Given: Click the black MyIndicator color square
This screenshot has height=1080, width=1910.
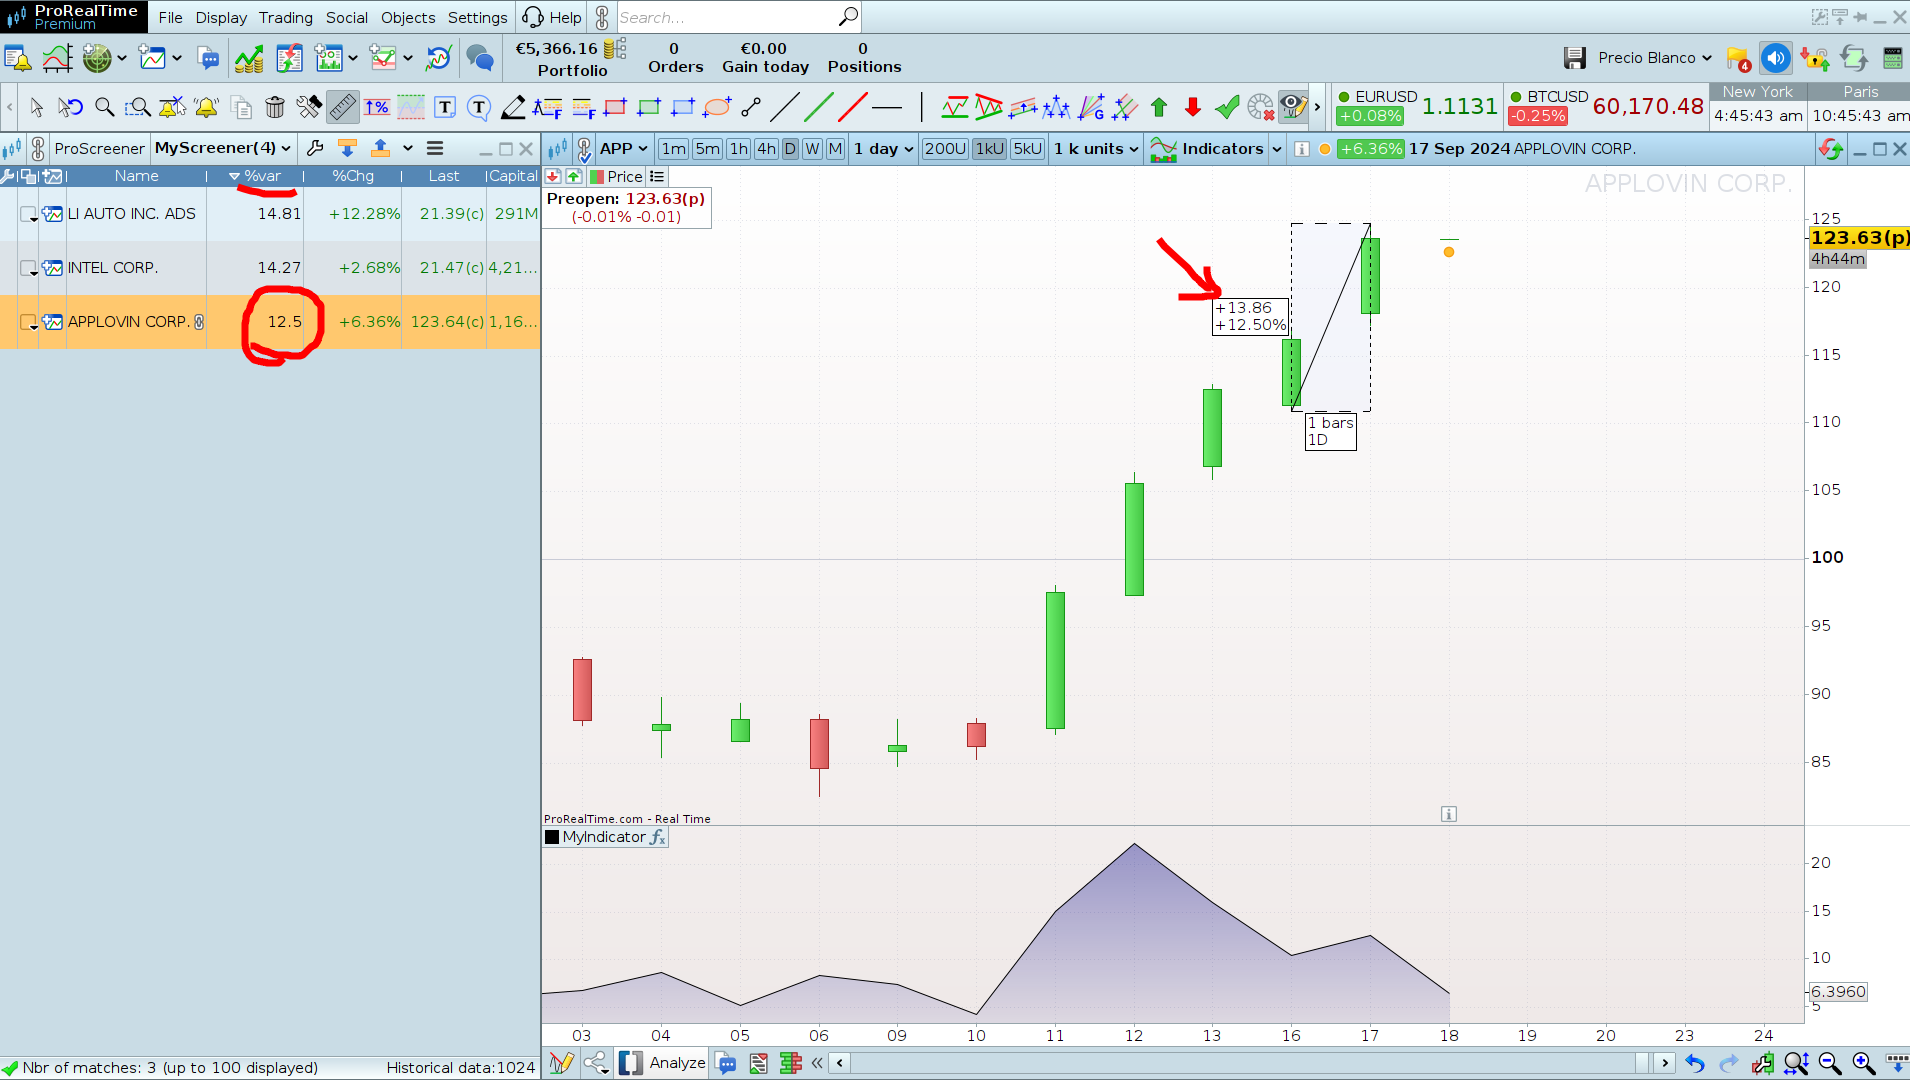Looking at the screenshot, I should 552,837.
